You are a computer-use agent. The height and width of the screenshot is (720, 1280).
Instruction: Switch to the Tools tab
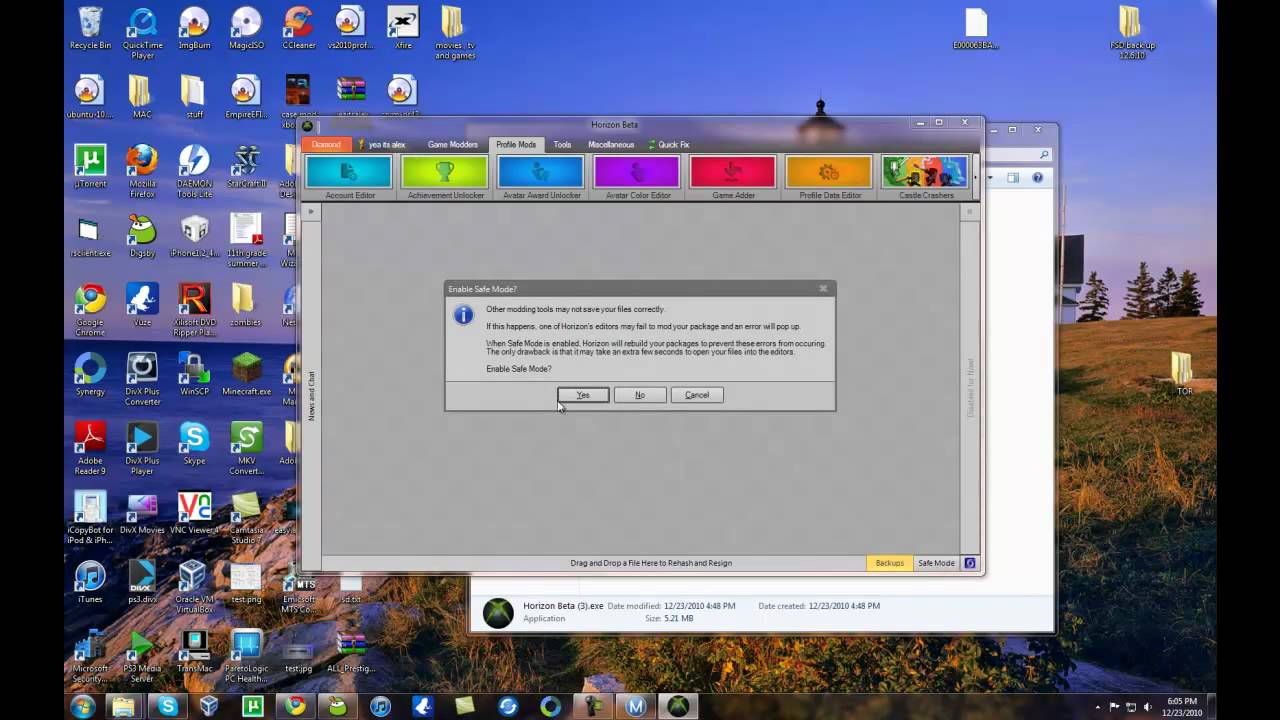click(x=563, y=145)
